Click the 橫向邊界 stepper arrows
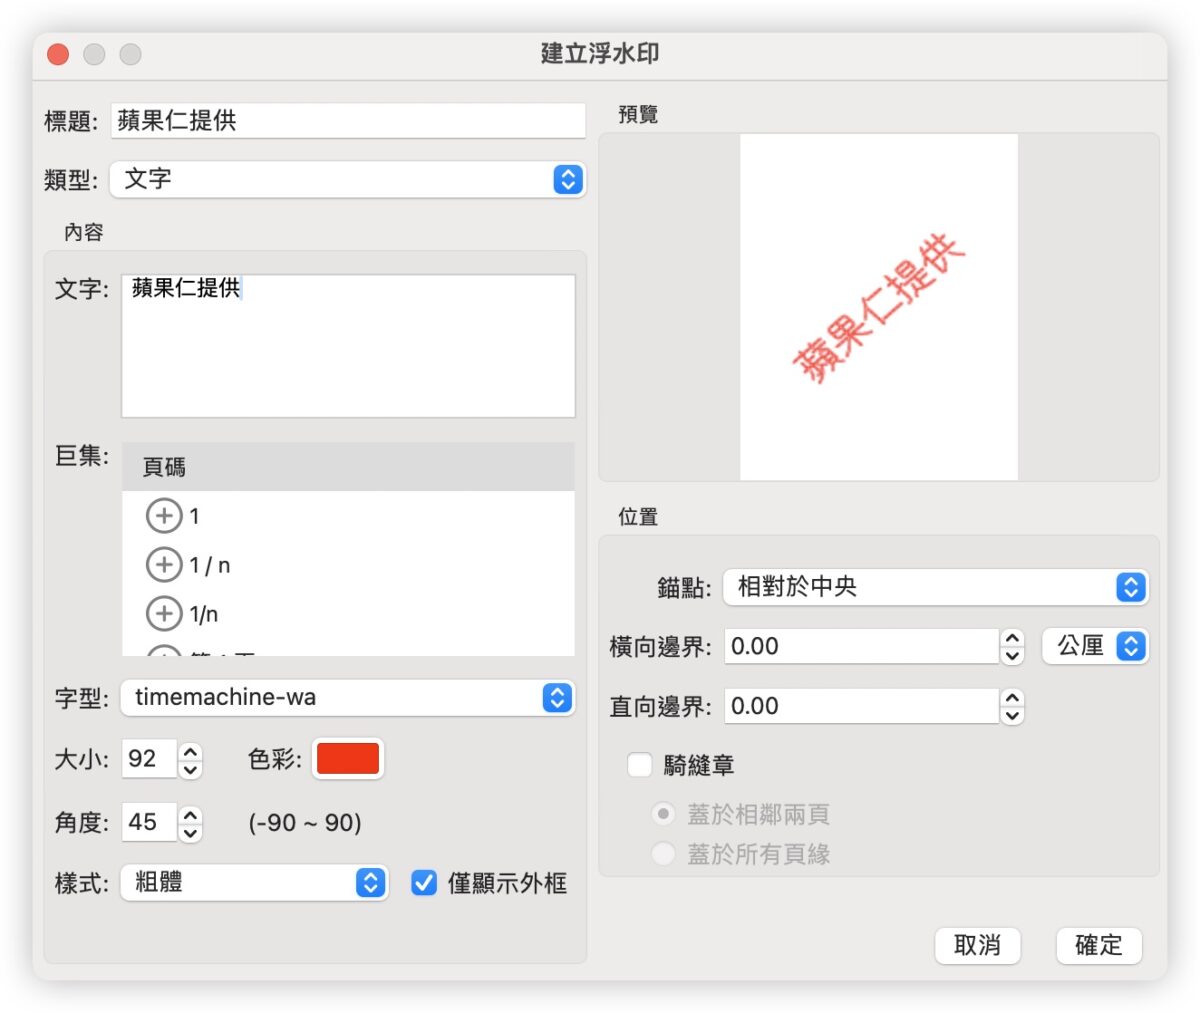Viewport: 1200px width, 1013px height. point(1012,647)
